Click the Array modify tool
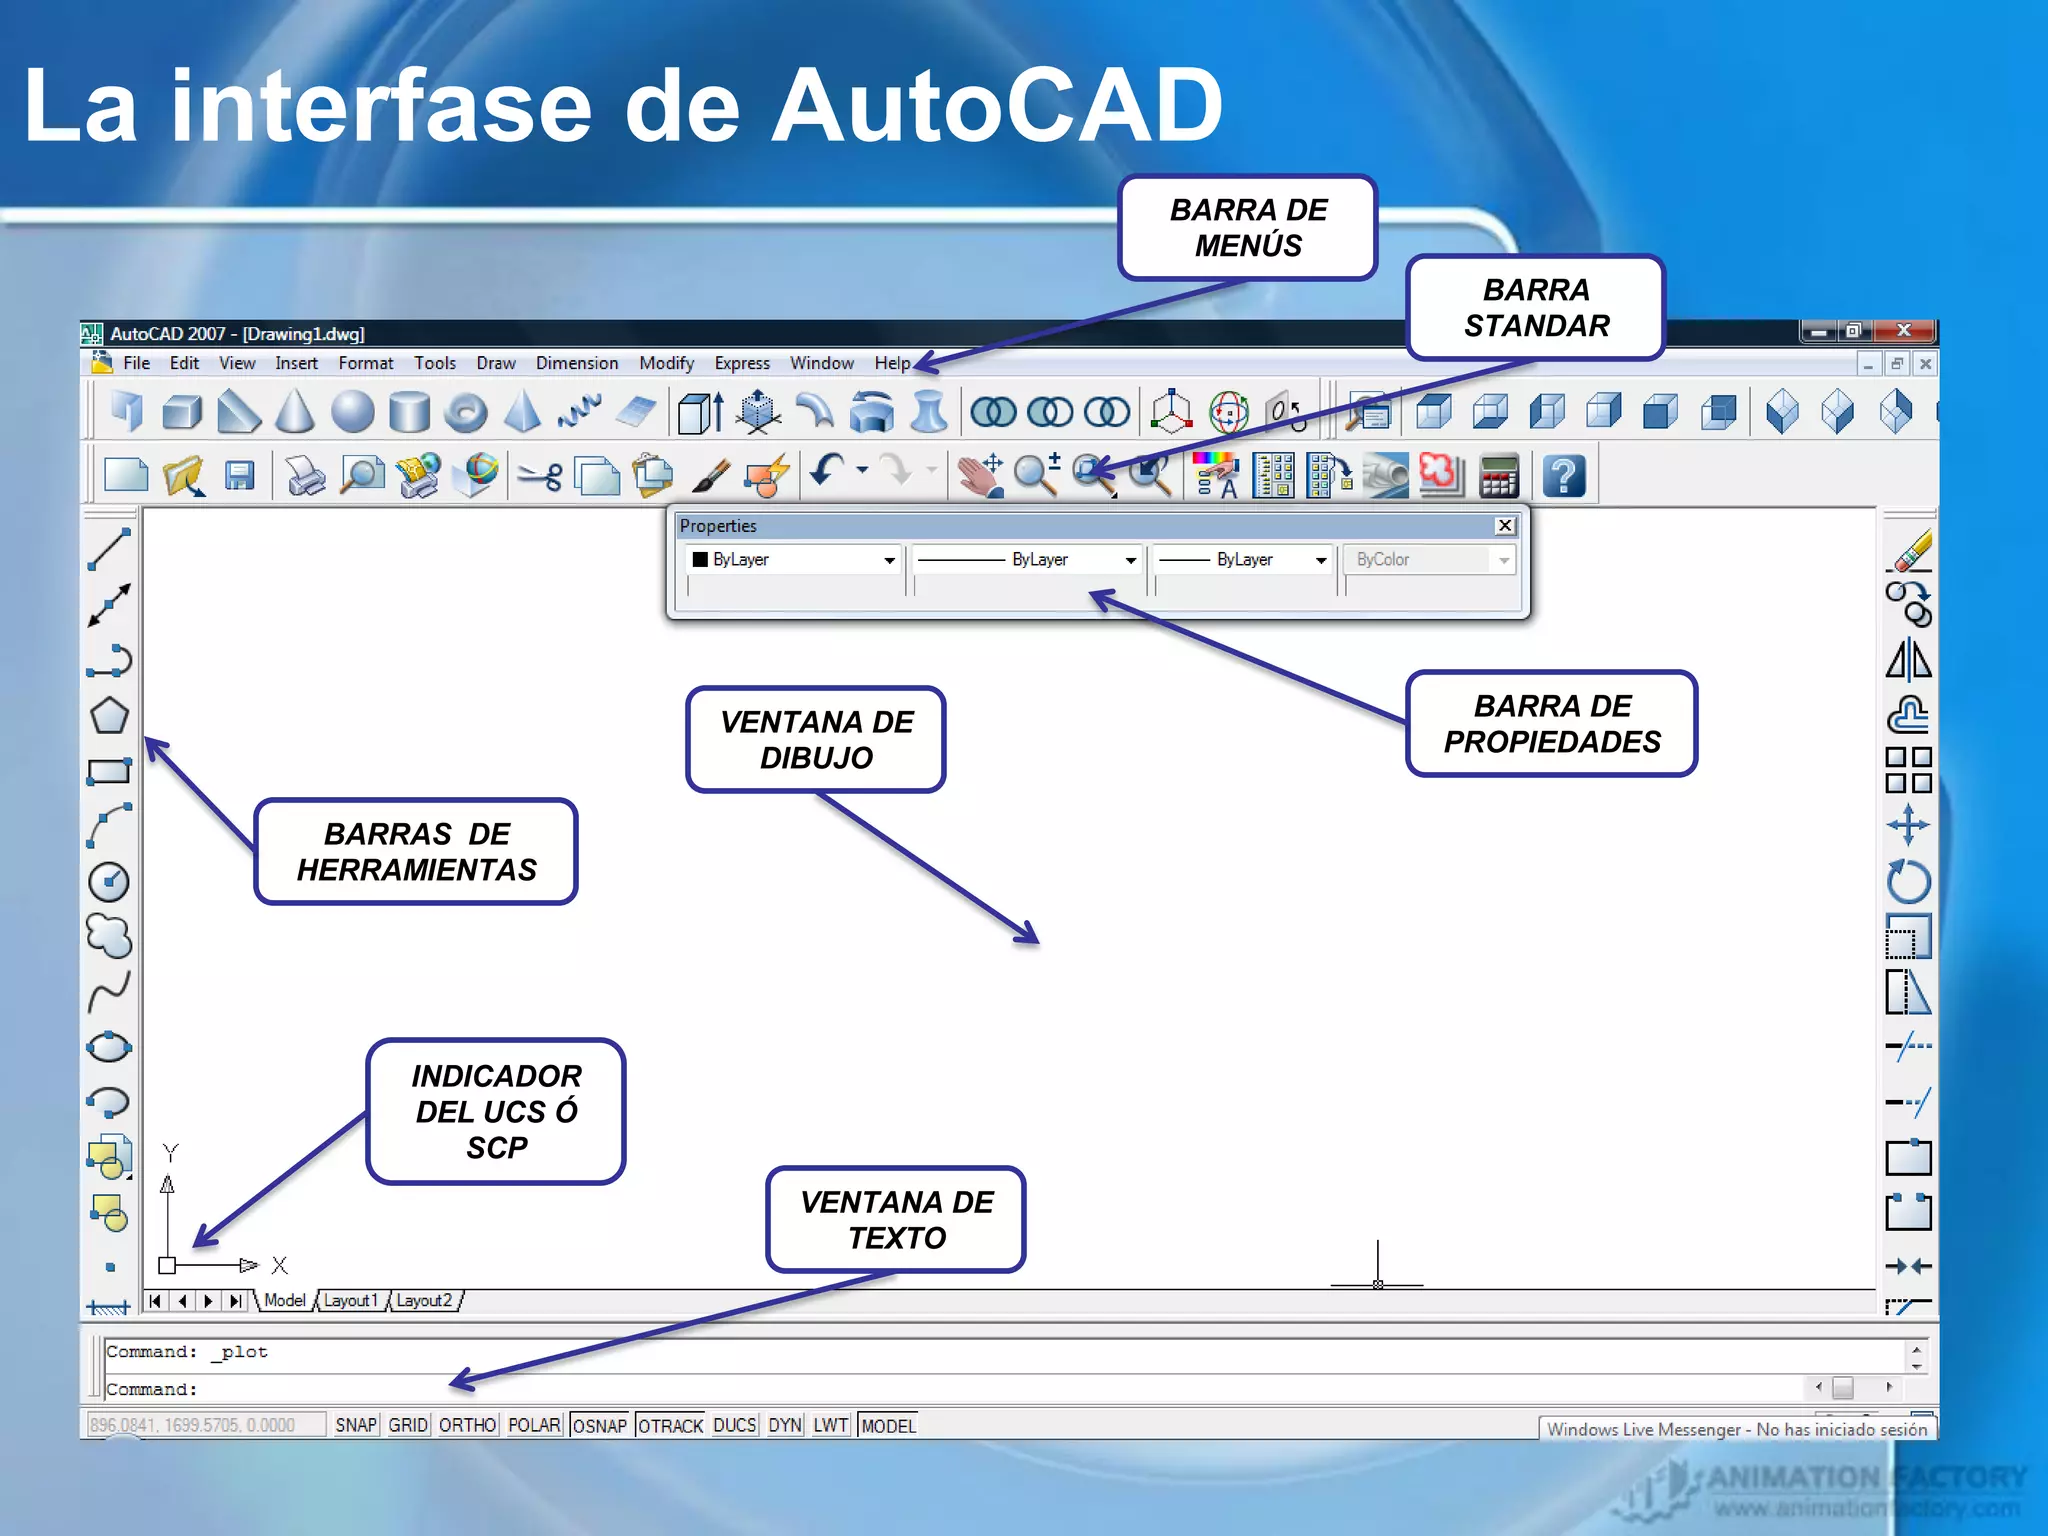The width and height of the screenshot is (2048, 1536). pos(1908,770)
